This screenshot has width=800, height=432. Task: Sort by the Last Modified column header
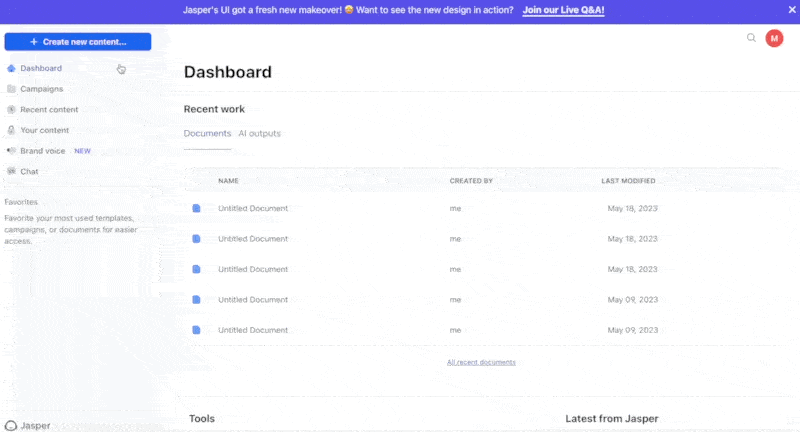point(628,181)
